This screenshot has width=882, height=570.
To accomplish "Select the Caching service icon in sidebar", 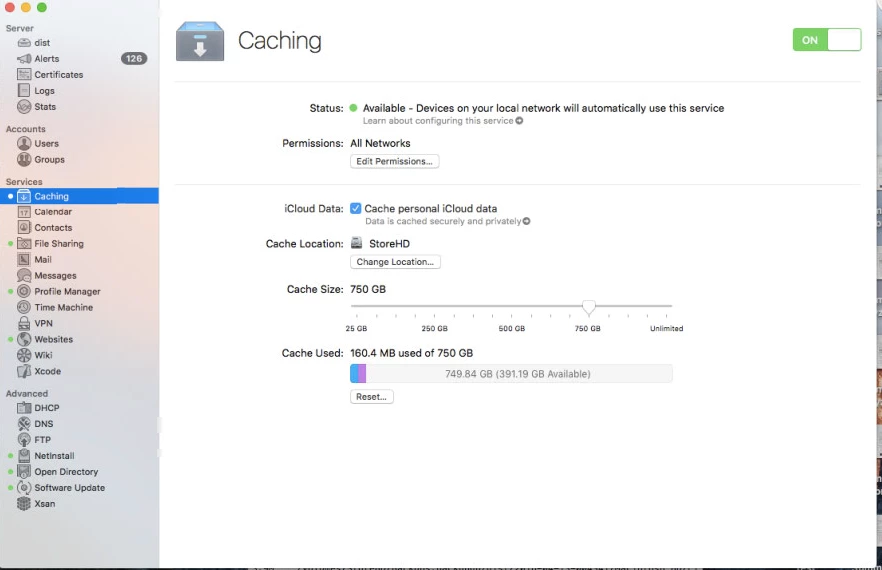I will coord(24,196).
